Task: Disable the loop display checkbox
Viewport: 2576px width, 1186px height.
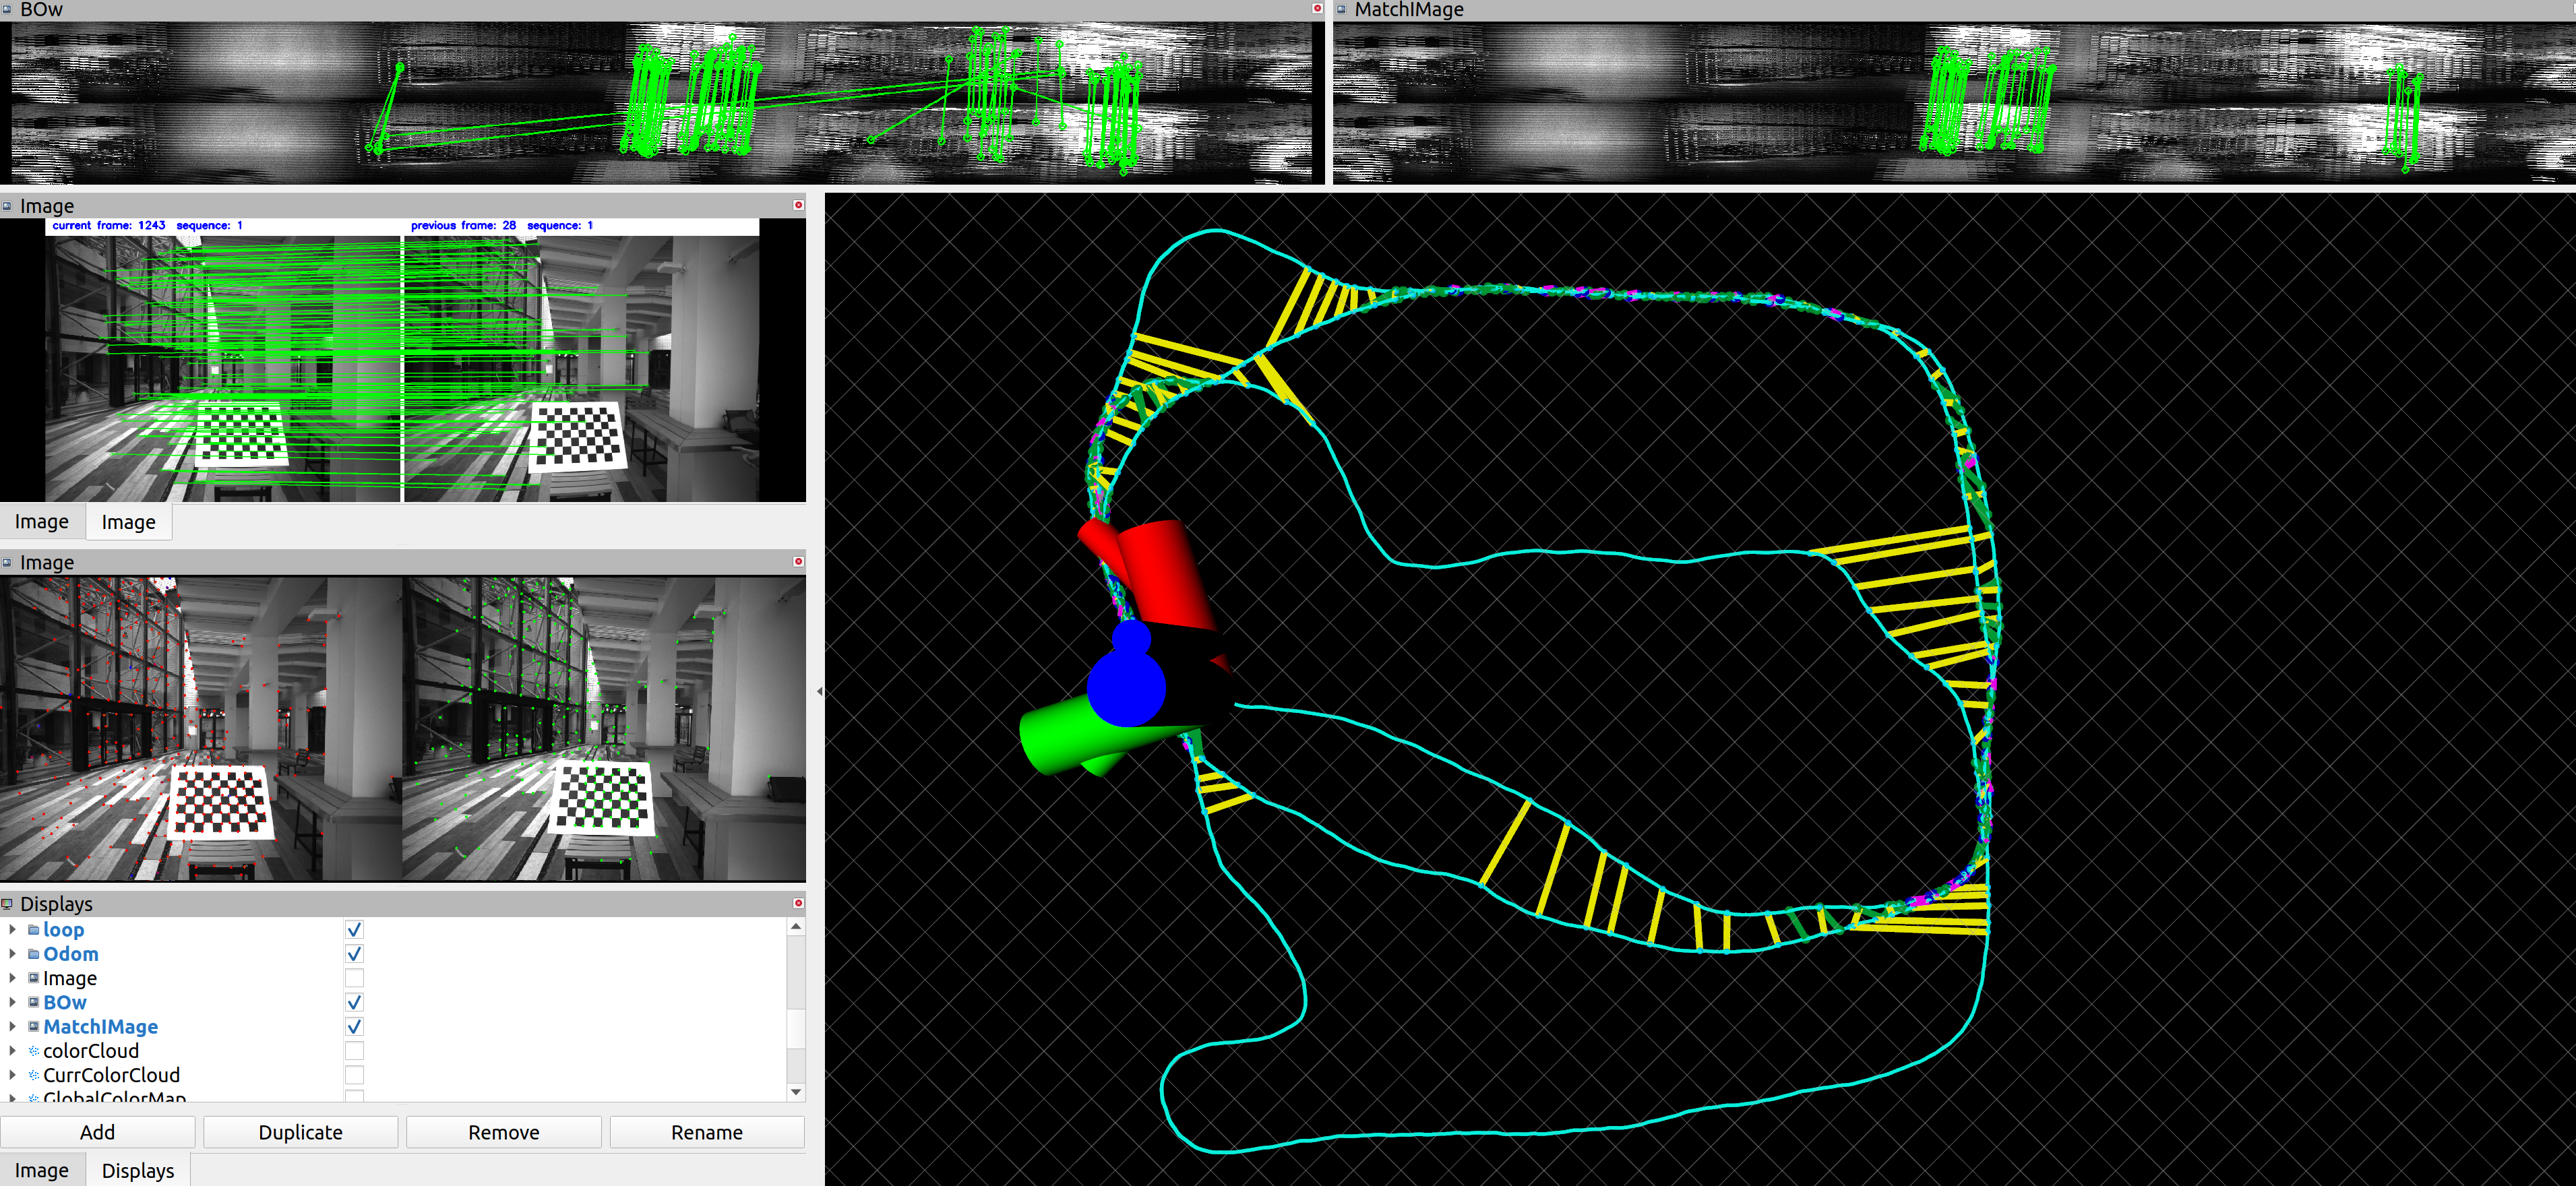Action: click(x=354, y=929)
